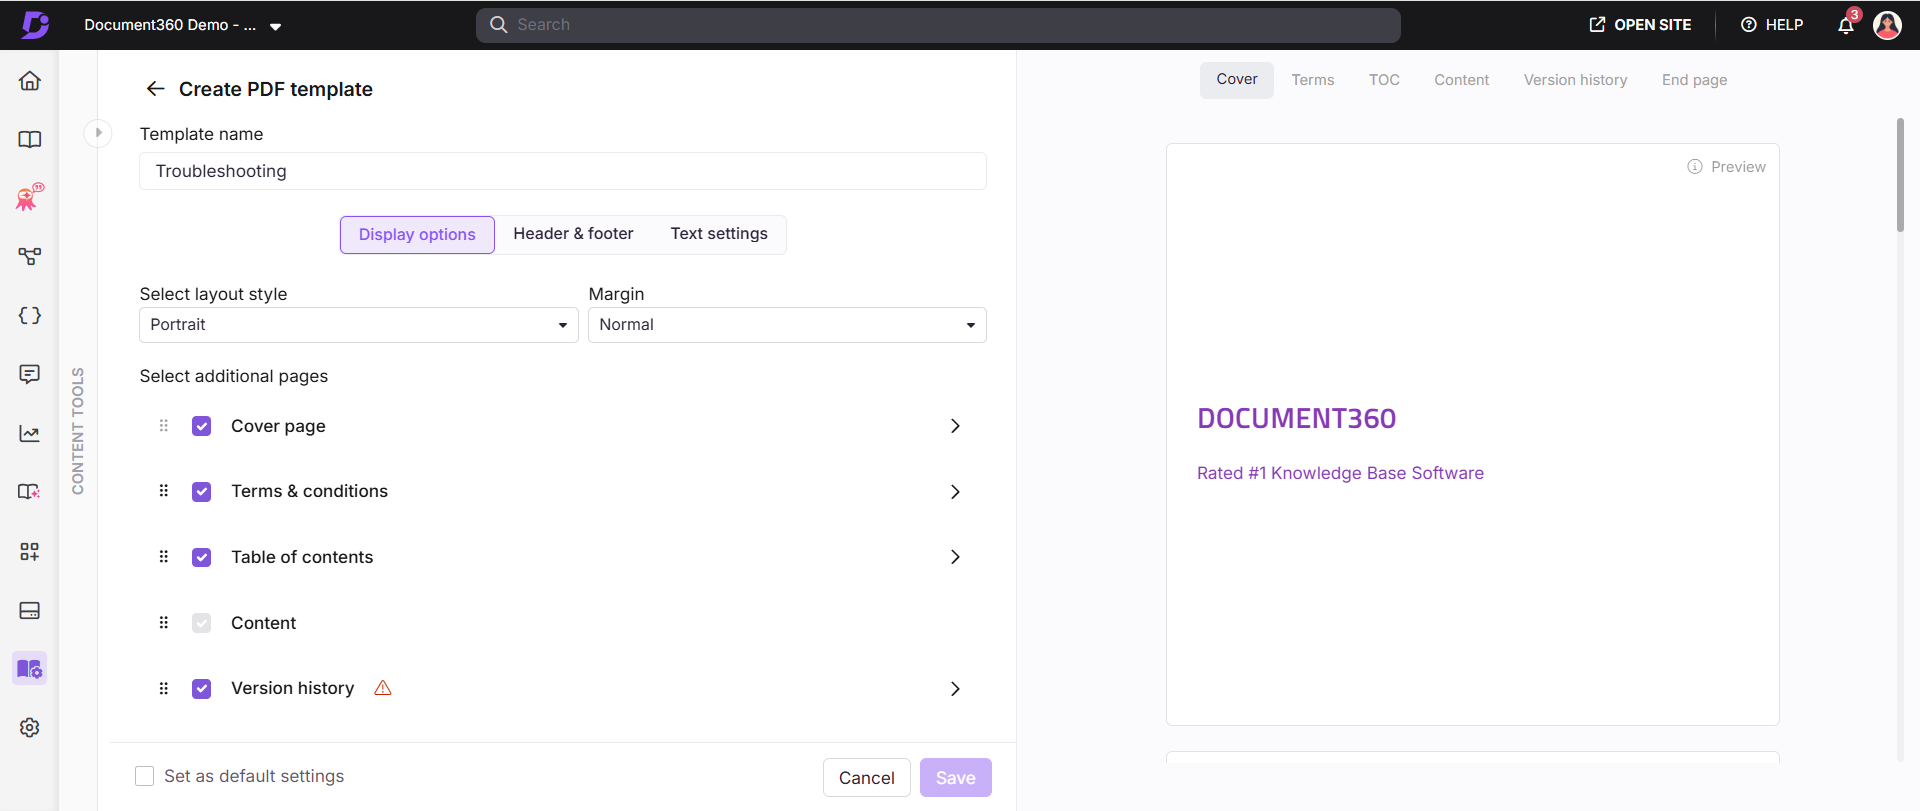1920x811 pixels.
Task: Switch to Text settings tab
Action: (x=719, y=234)
